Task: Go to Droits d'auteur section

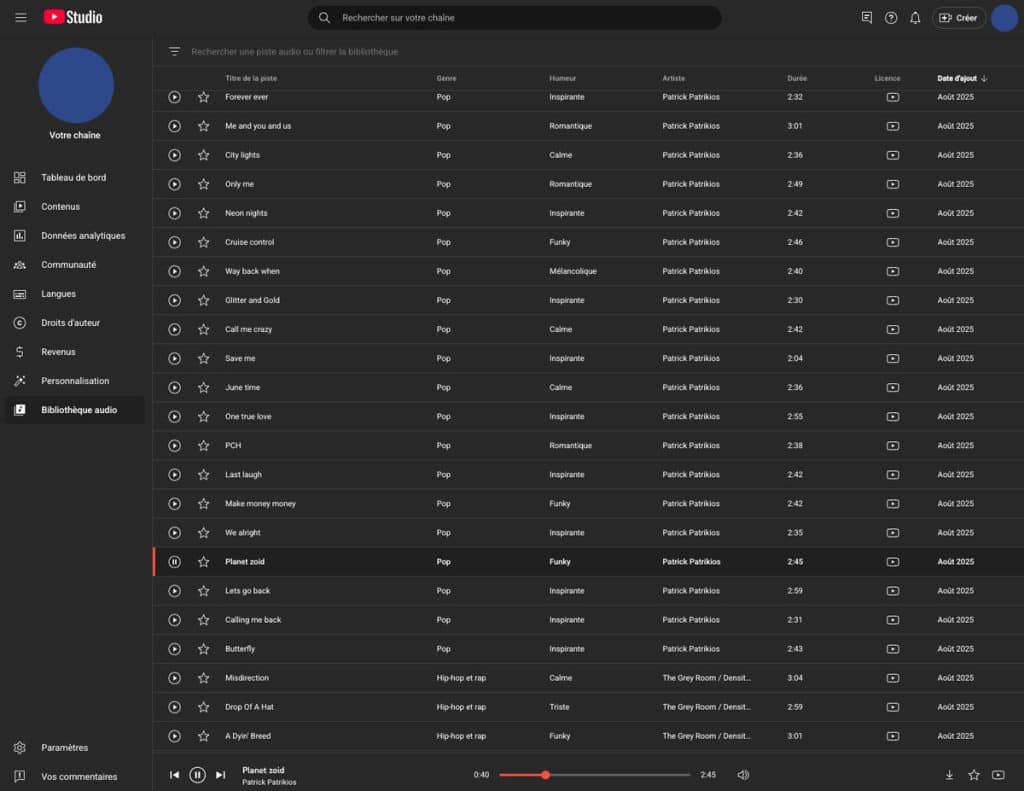Action: [70, 323]
